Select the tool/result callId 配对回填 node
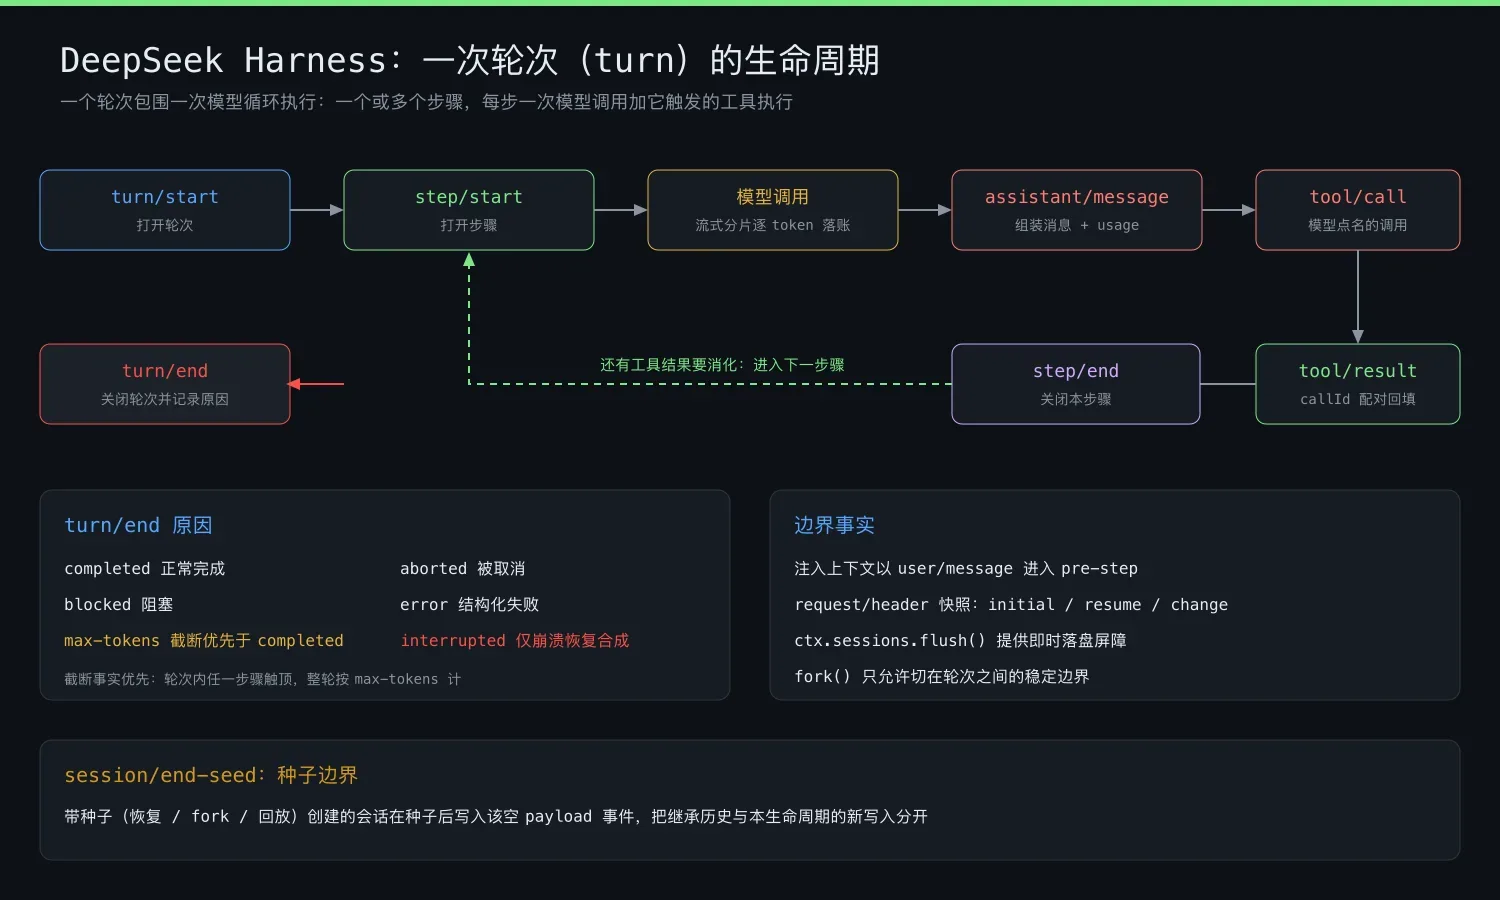The image size is (1500, 900). (1358, 384)
